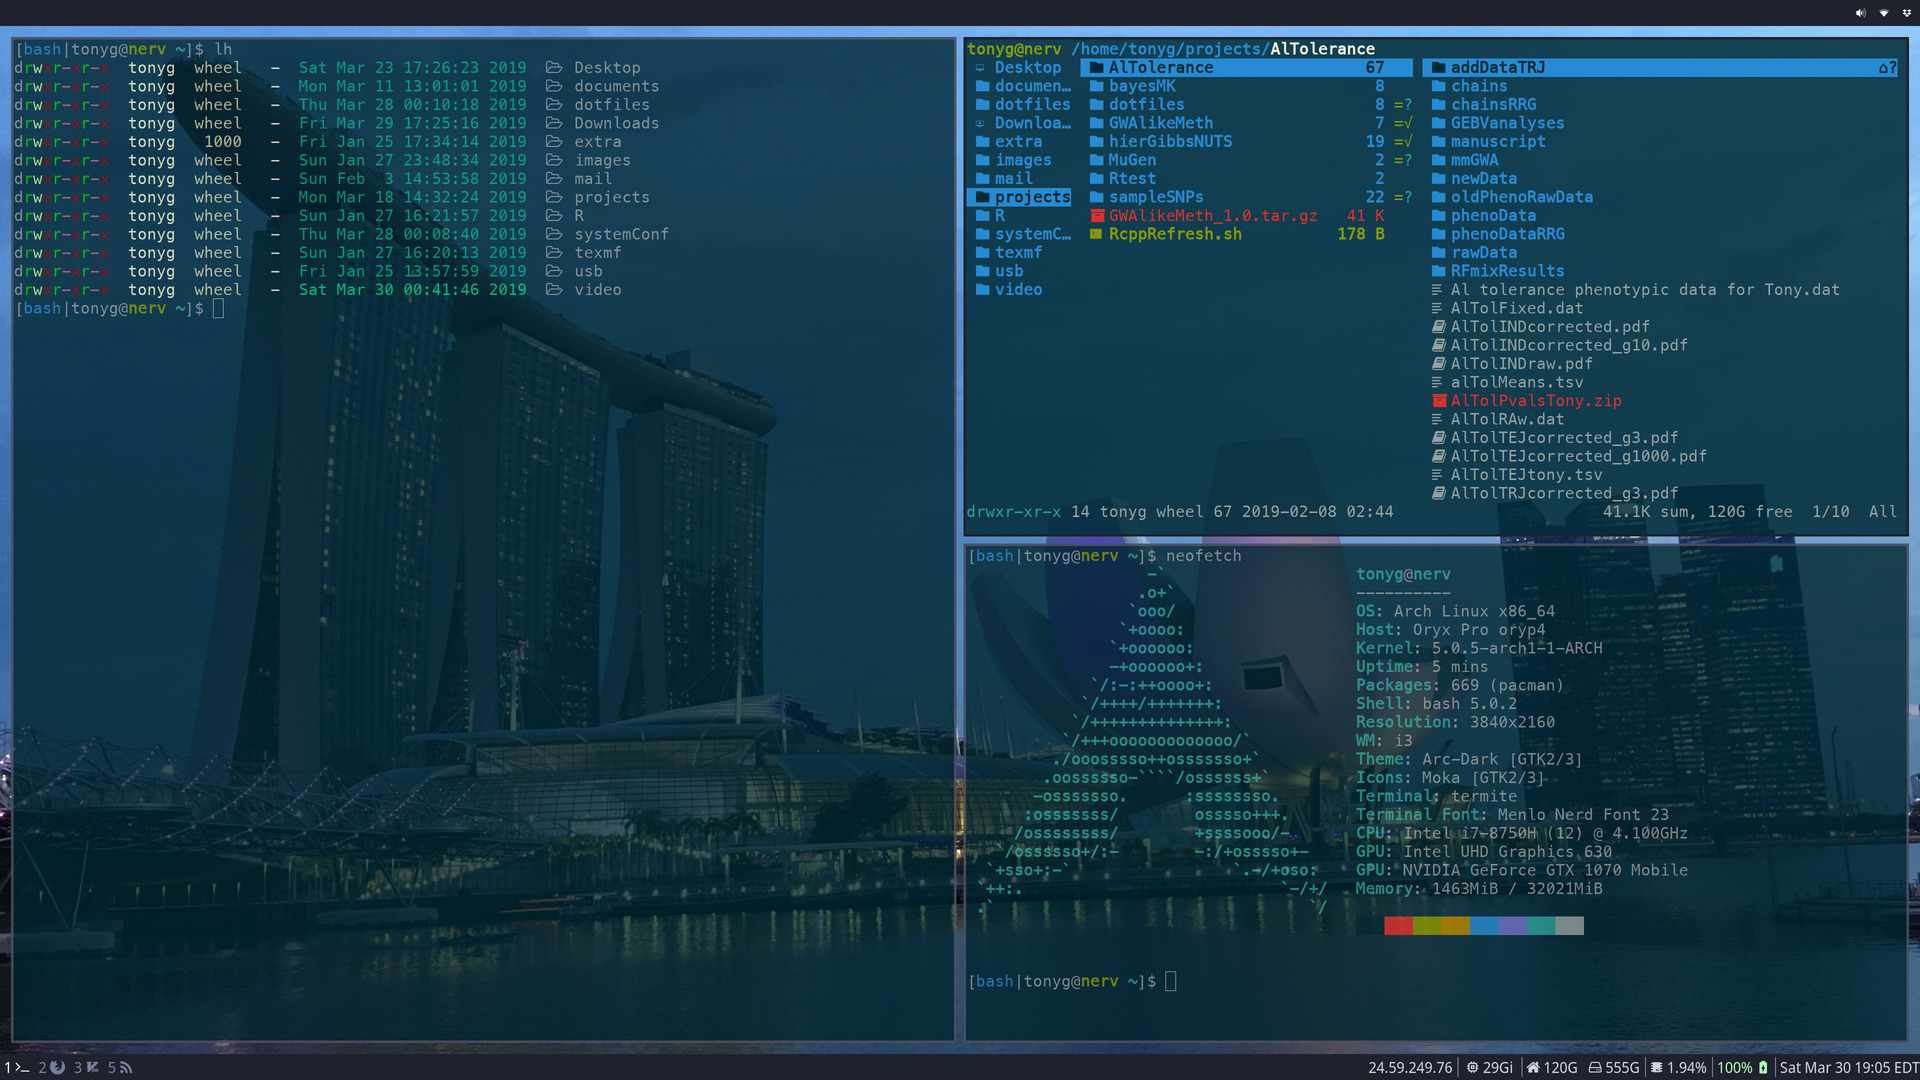Click the blue neofetch color block
The image size is (1920, 1080).
1484,925
